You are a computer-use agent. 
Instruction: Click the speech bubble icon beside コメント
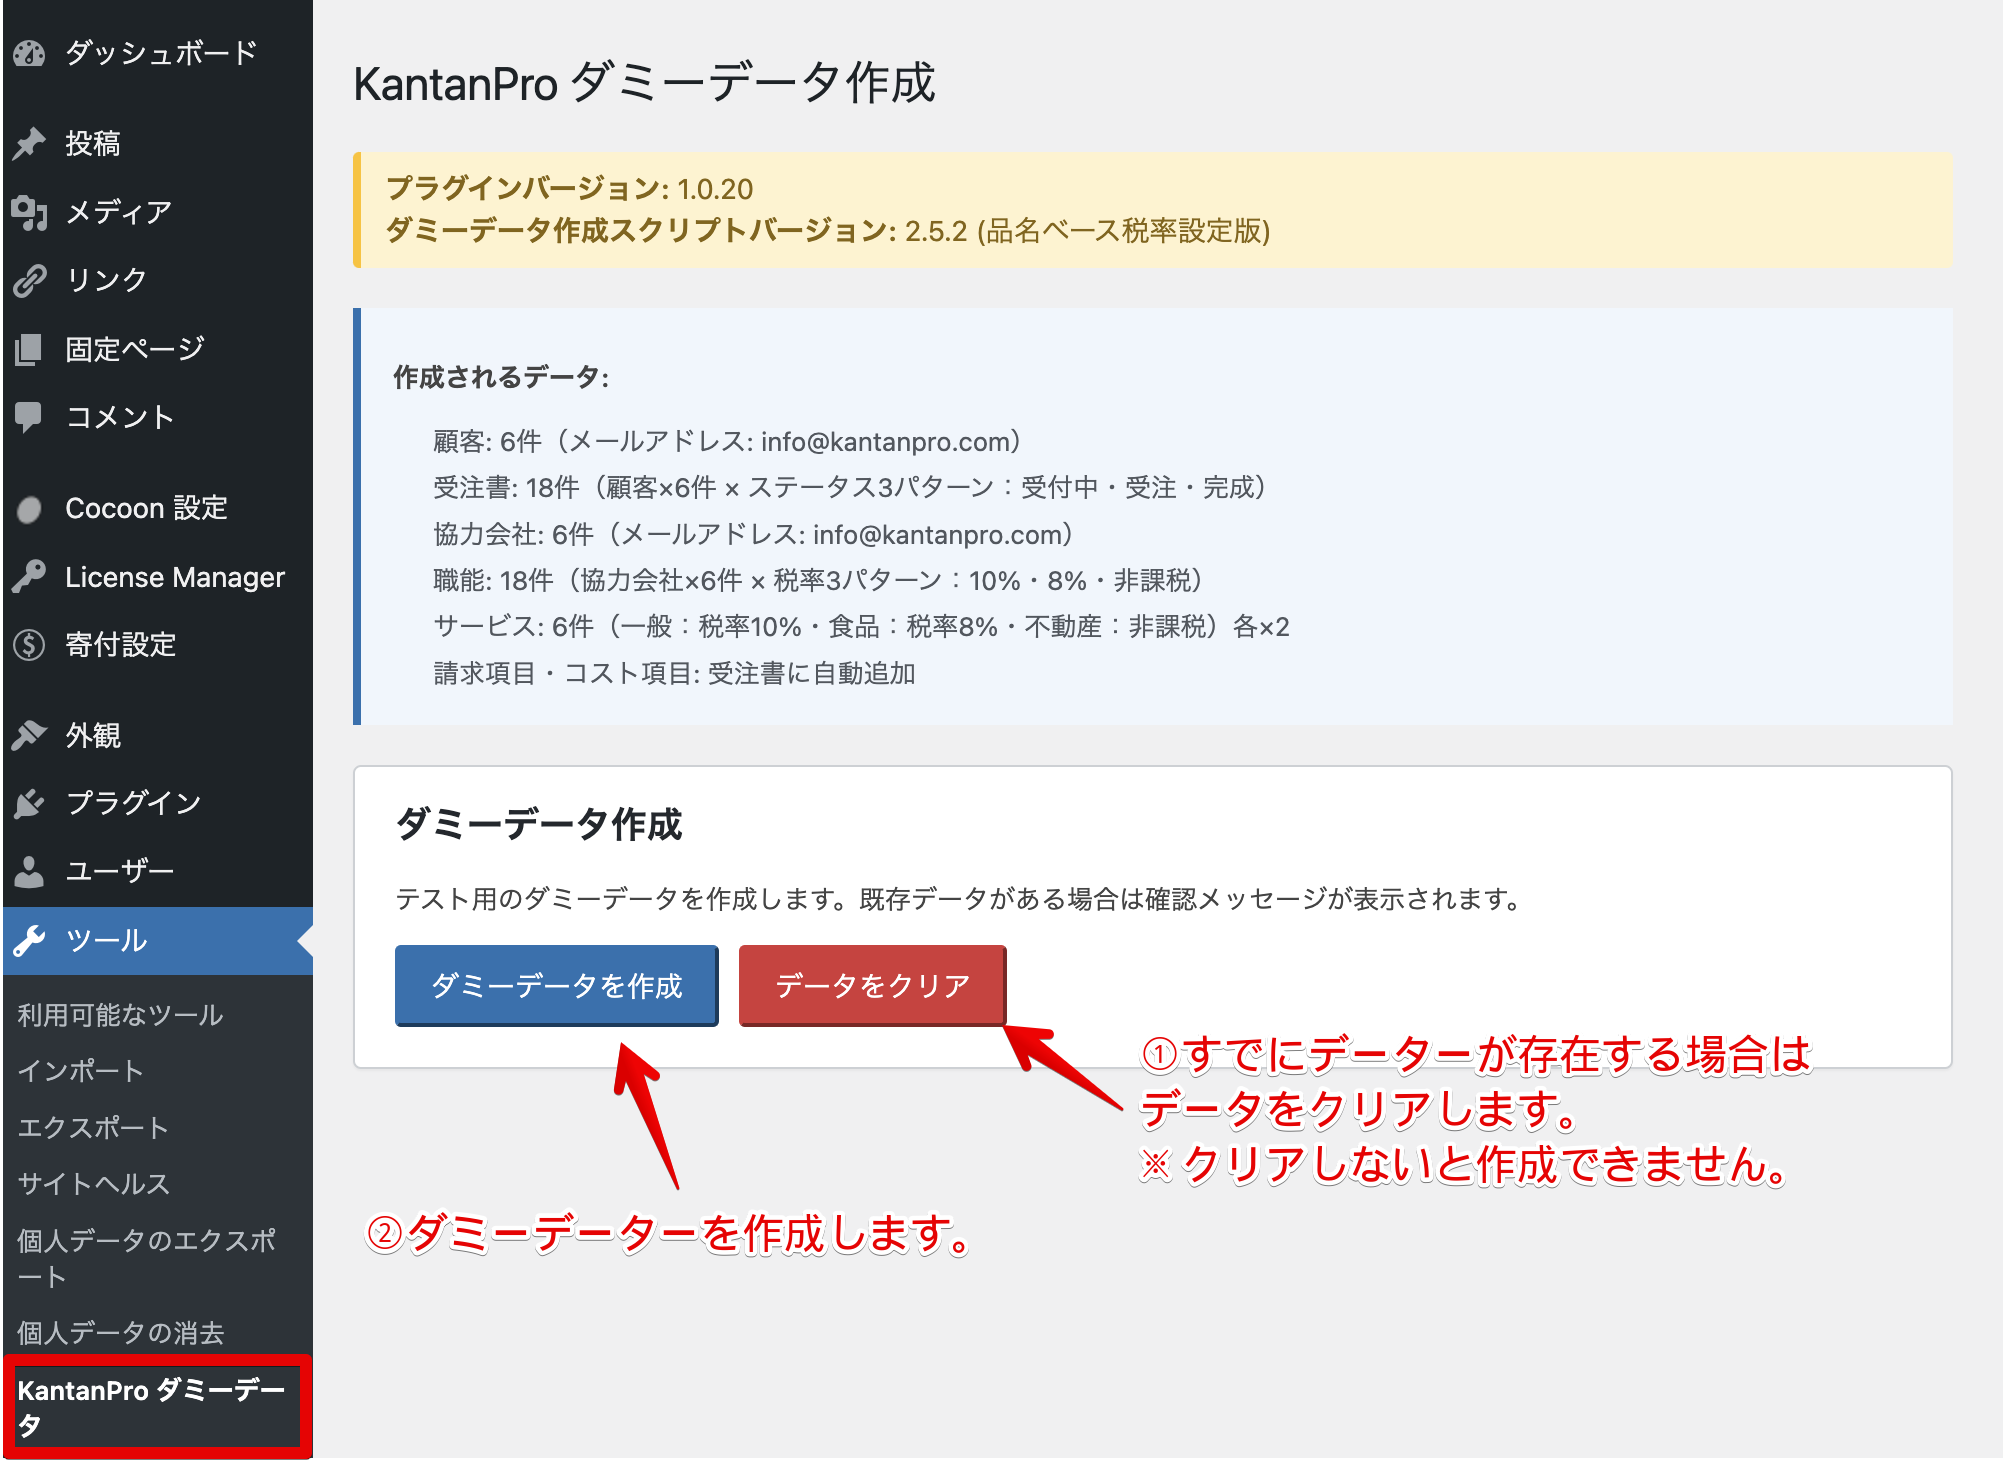pyautogui.click(x=30, y=417)
